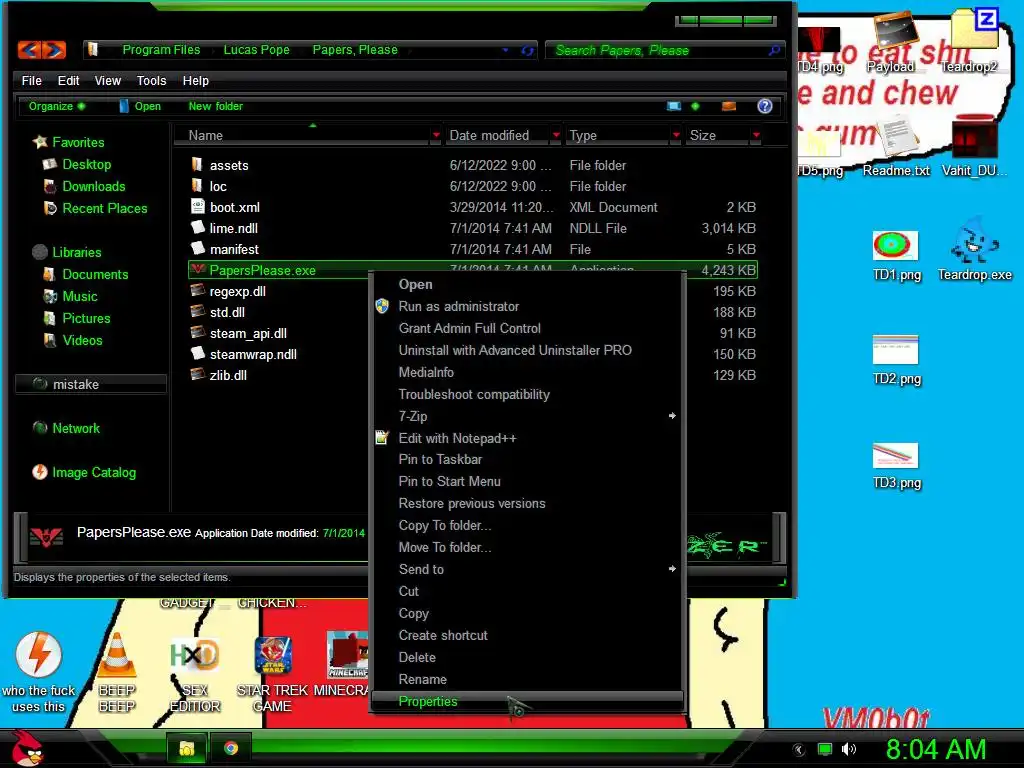The width and height of the screenshot is (1024, 768).
Task: Open Downloads in Favorites
Action: coord(93,186)
